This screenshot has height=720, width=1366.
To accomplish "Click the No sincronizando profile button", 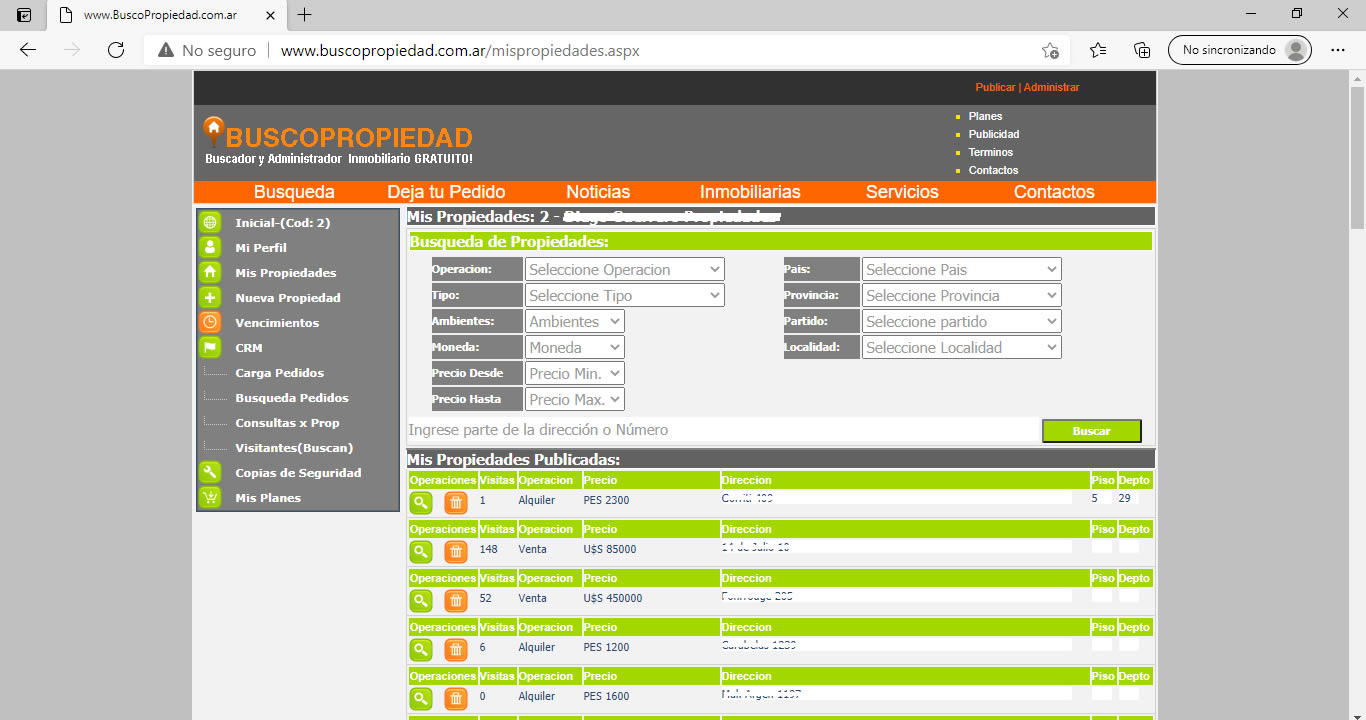I will (1239, 50).
